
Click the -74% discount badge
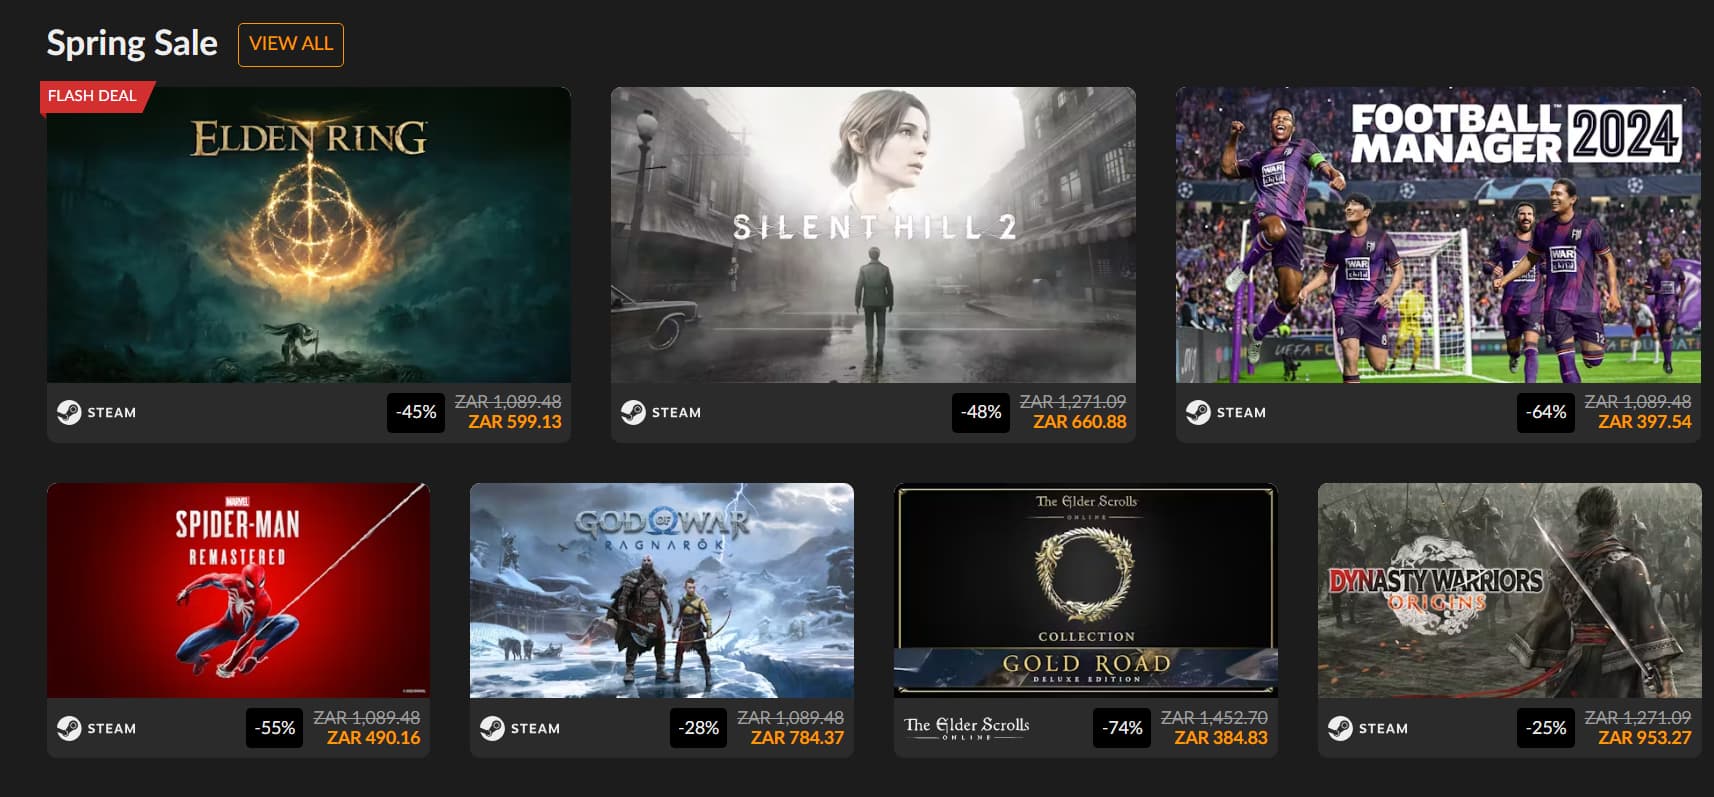pos(1122,728)
